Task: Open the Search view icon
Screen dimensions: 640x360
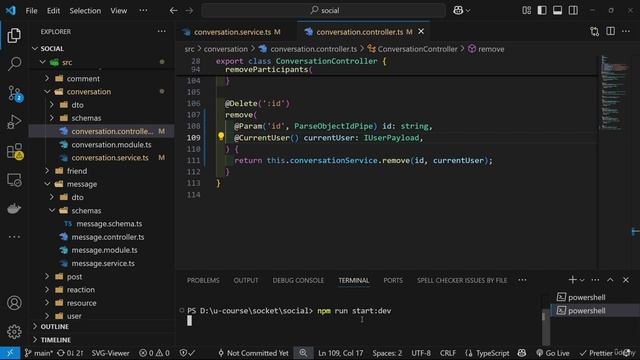Action: click(14, 64)
